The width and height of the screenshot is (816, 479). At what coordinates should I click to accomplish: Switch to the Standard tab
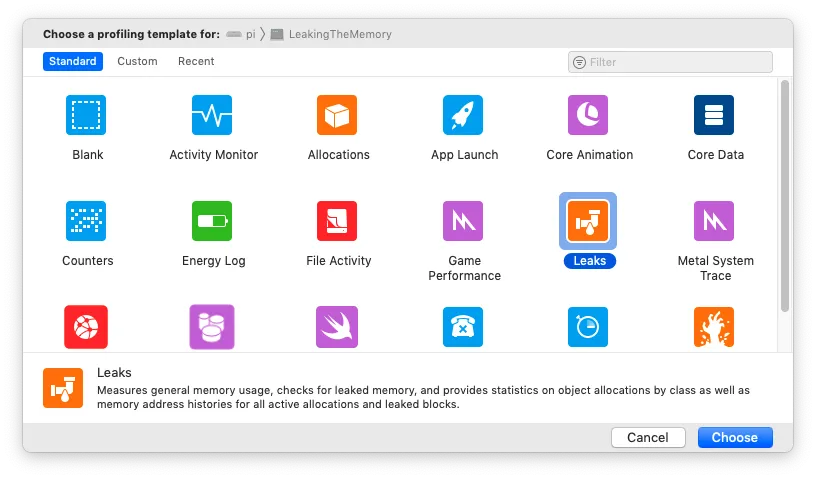tap(73, 61)
